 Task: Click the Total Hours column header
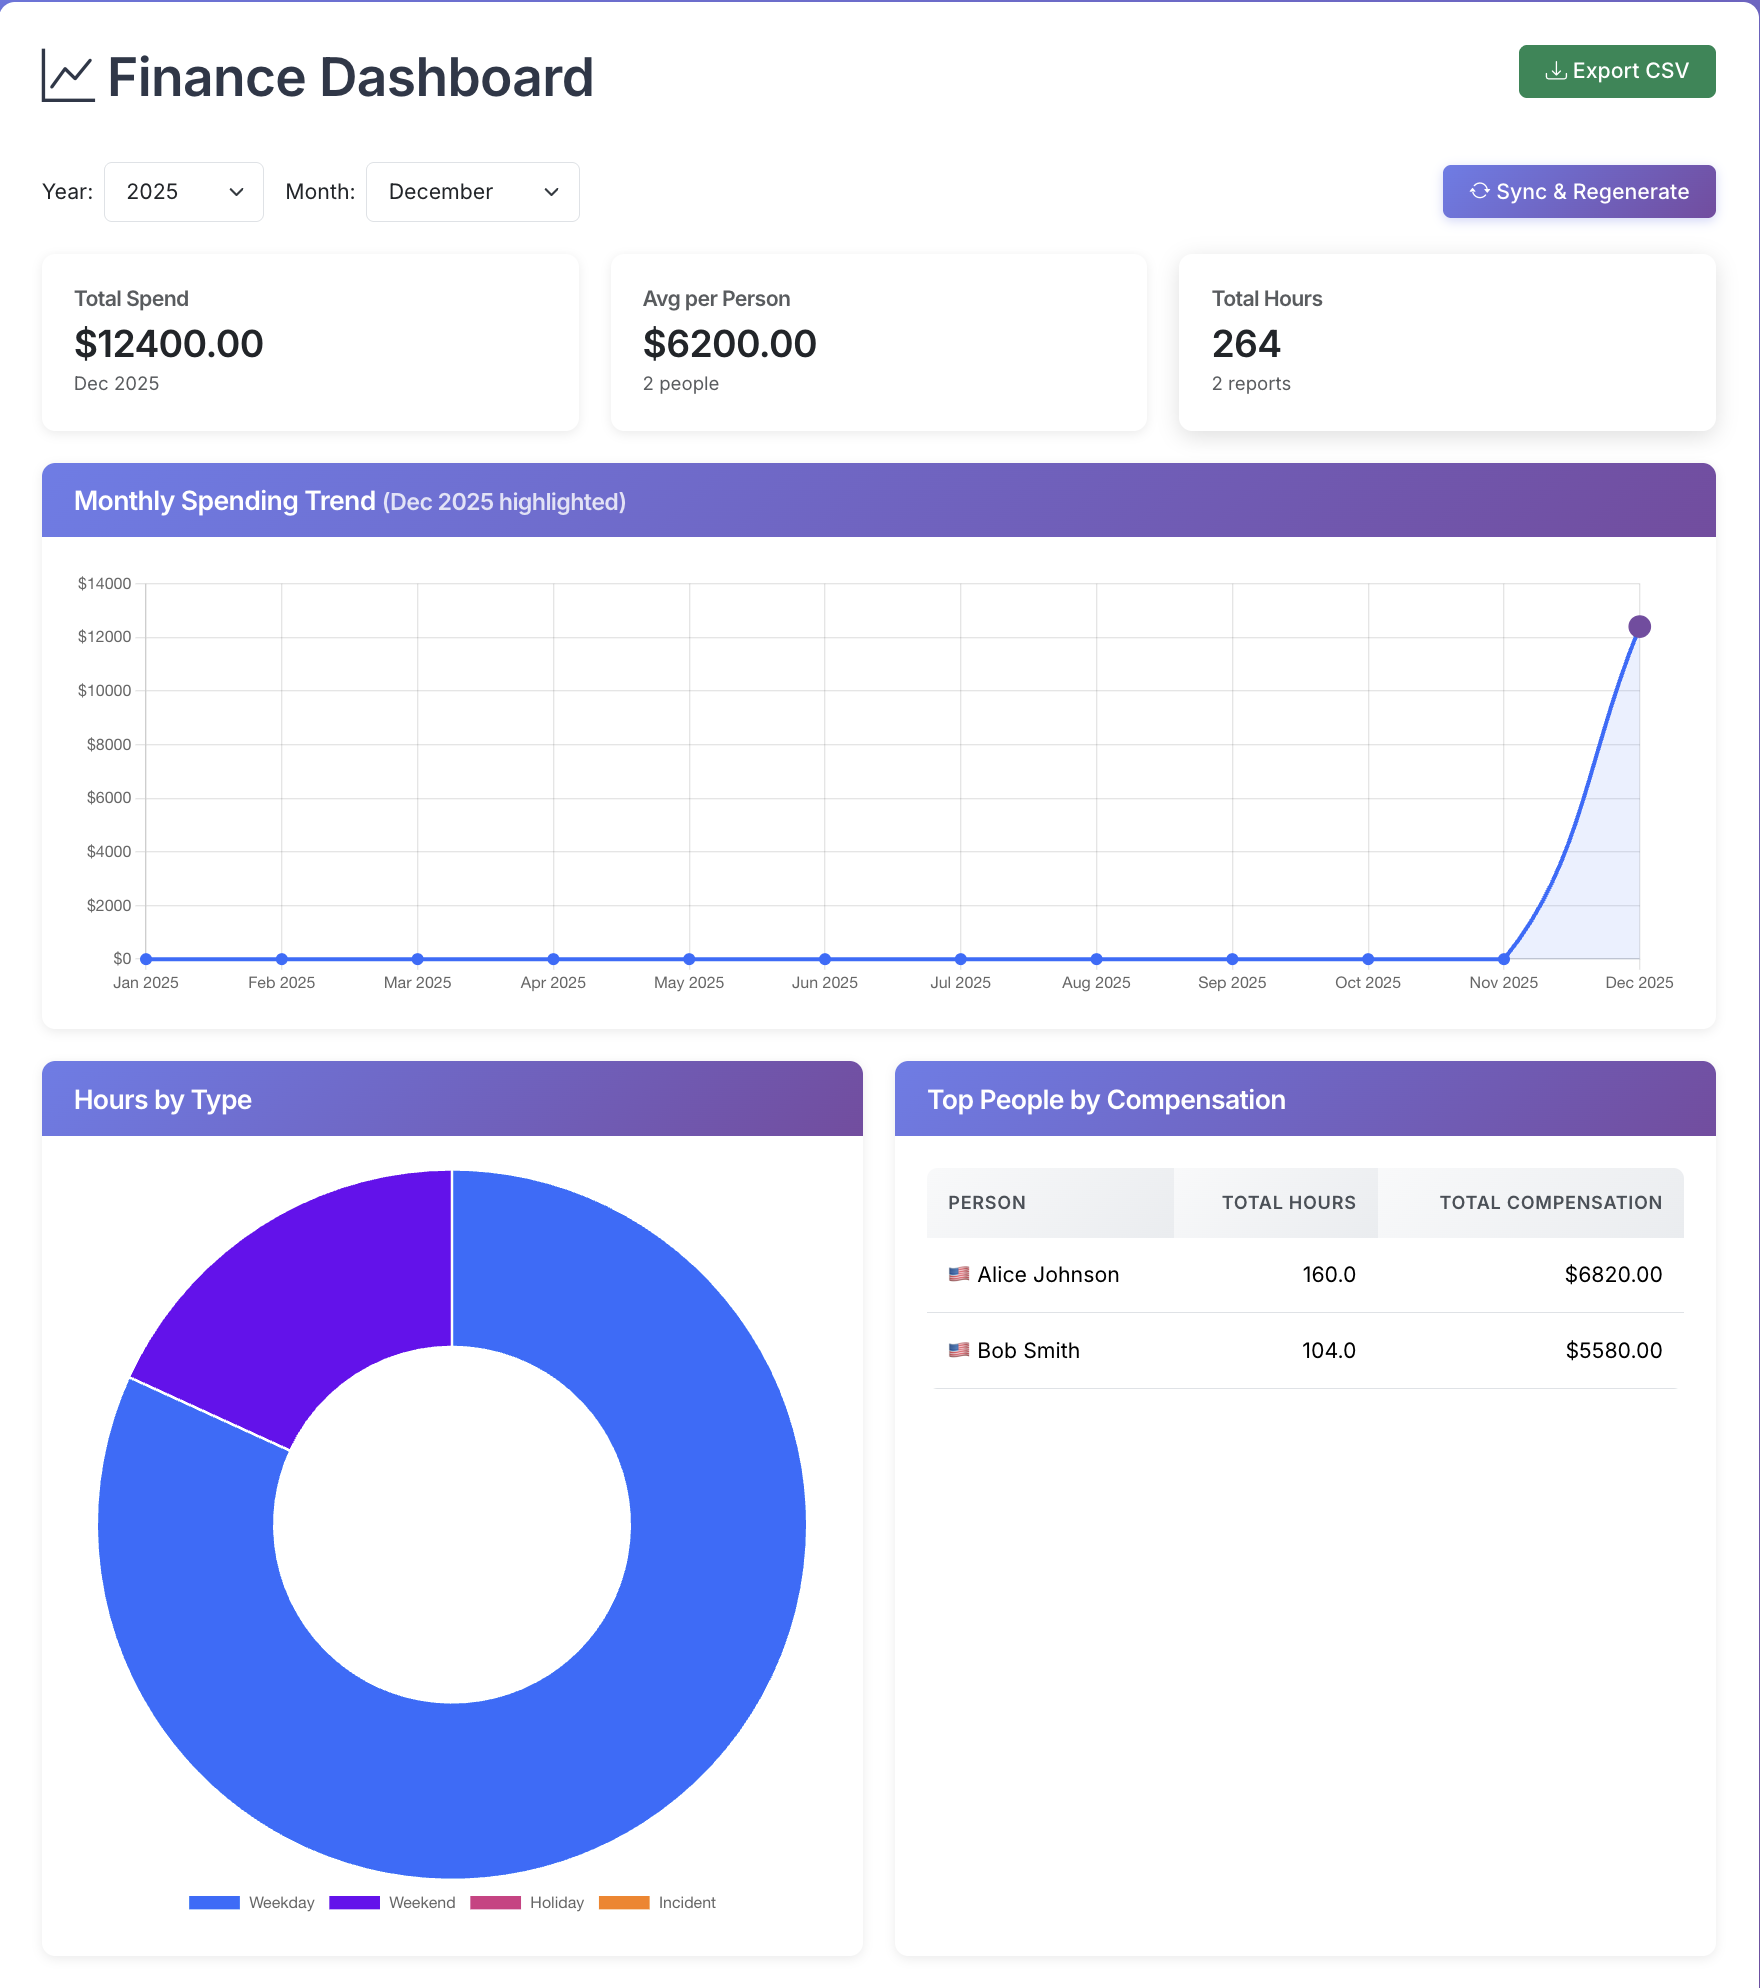[1288, 1202]
